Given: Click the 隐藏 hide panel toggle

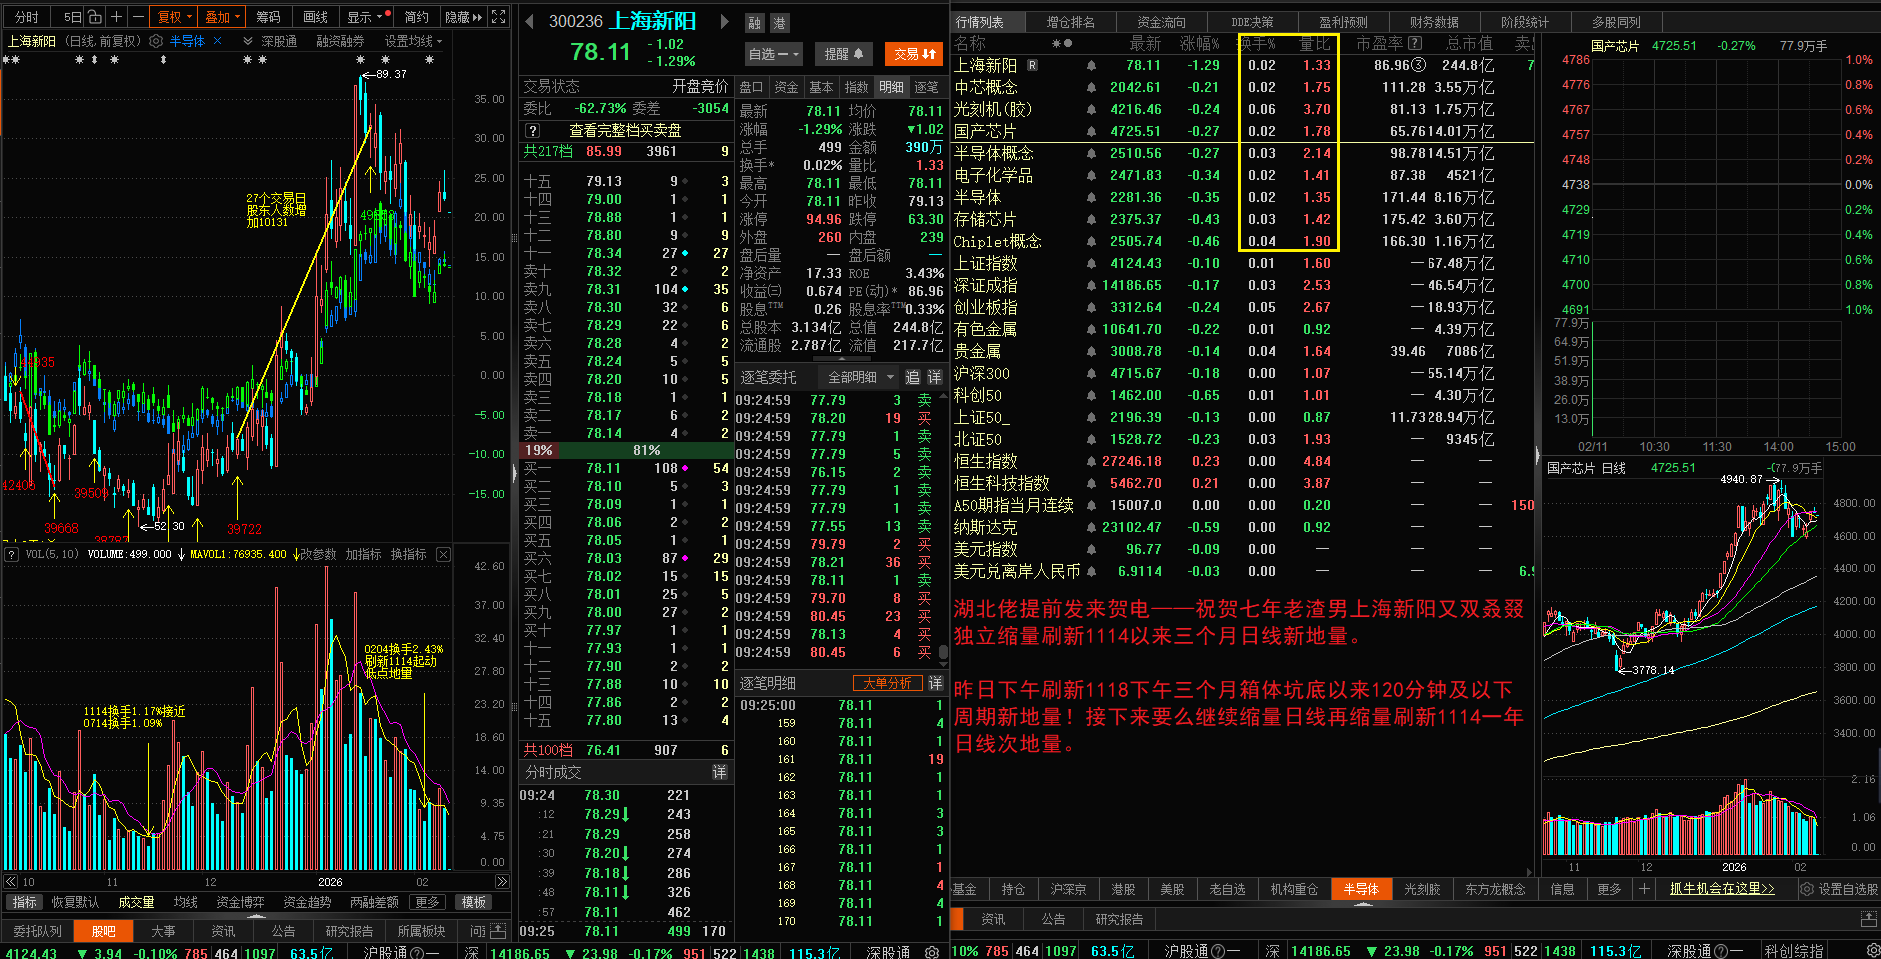Looking at the screenshot, I should coord(463,16).
